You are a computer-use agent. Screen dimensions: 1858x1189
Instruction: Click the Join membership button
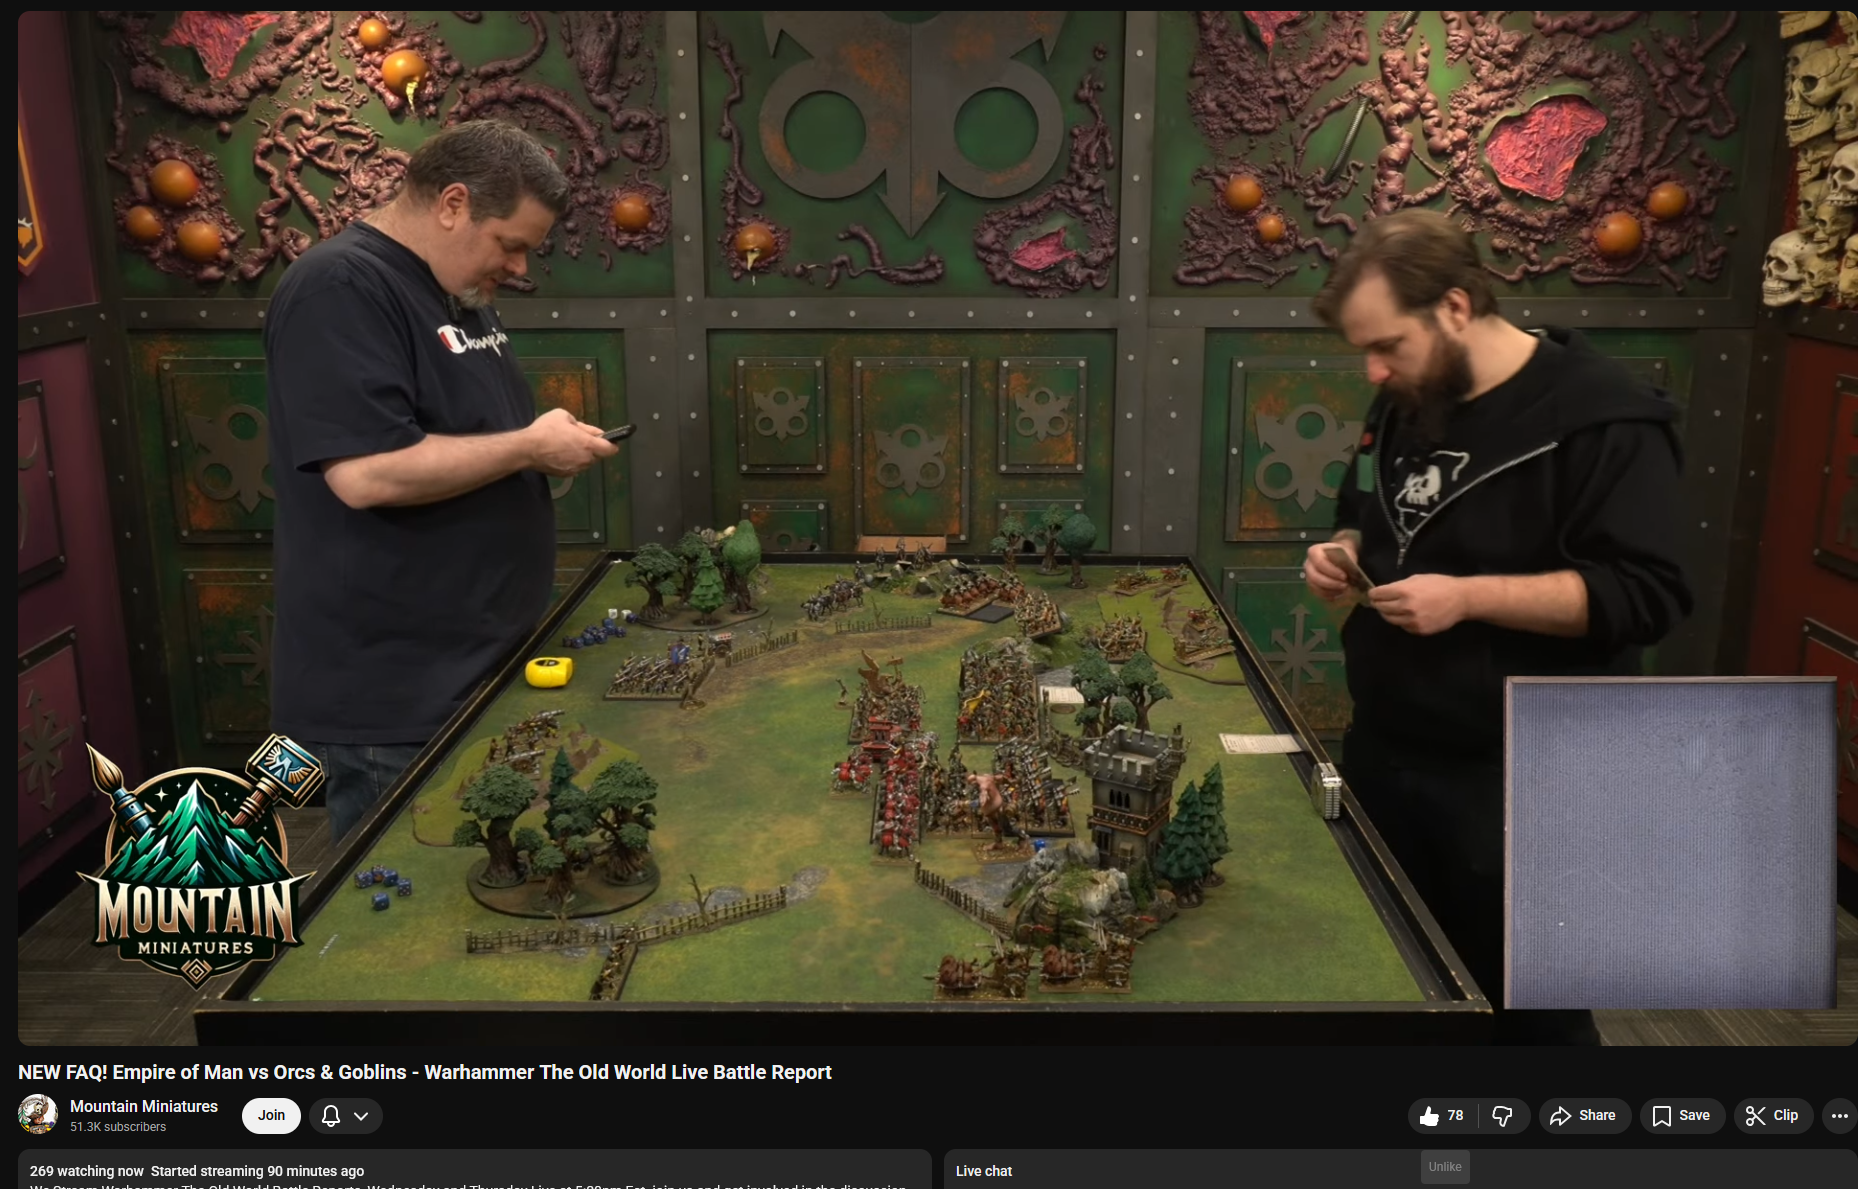point(271,1116)
